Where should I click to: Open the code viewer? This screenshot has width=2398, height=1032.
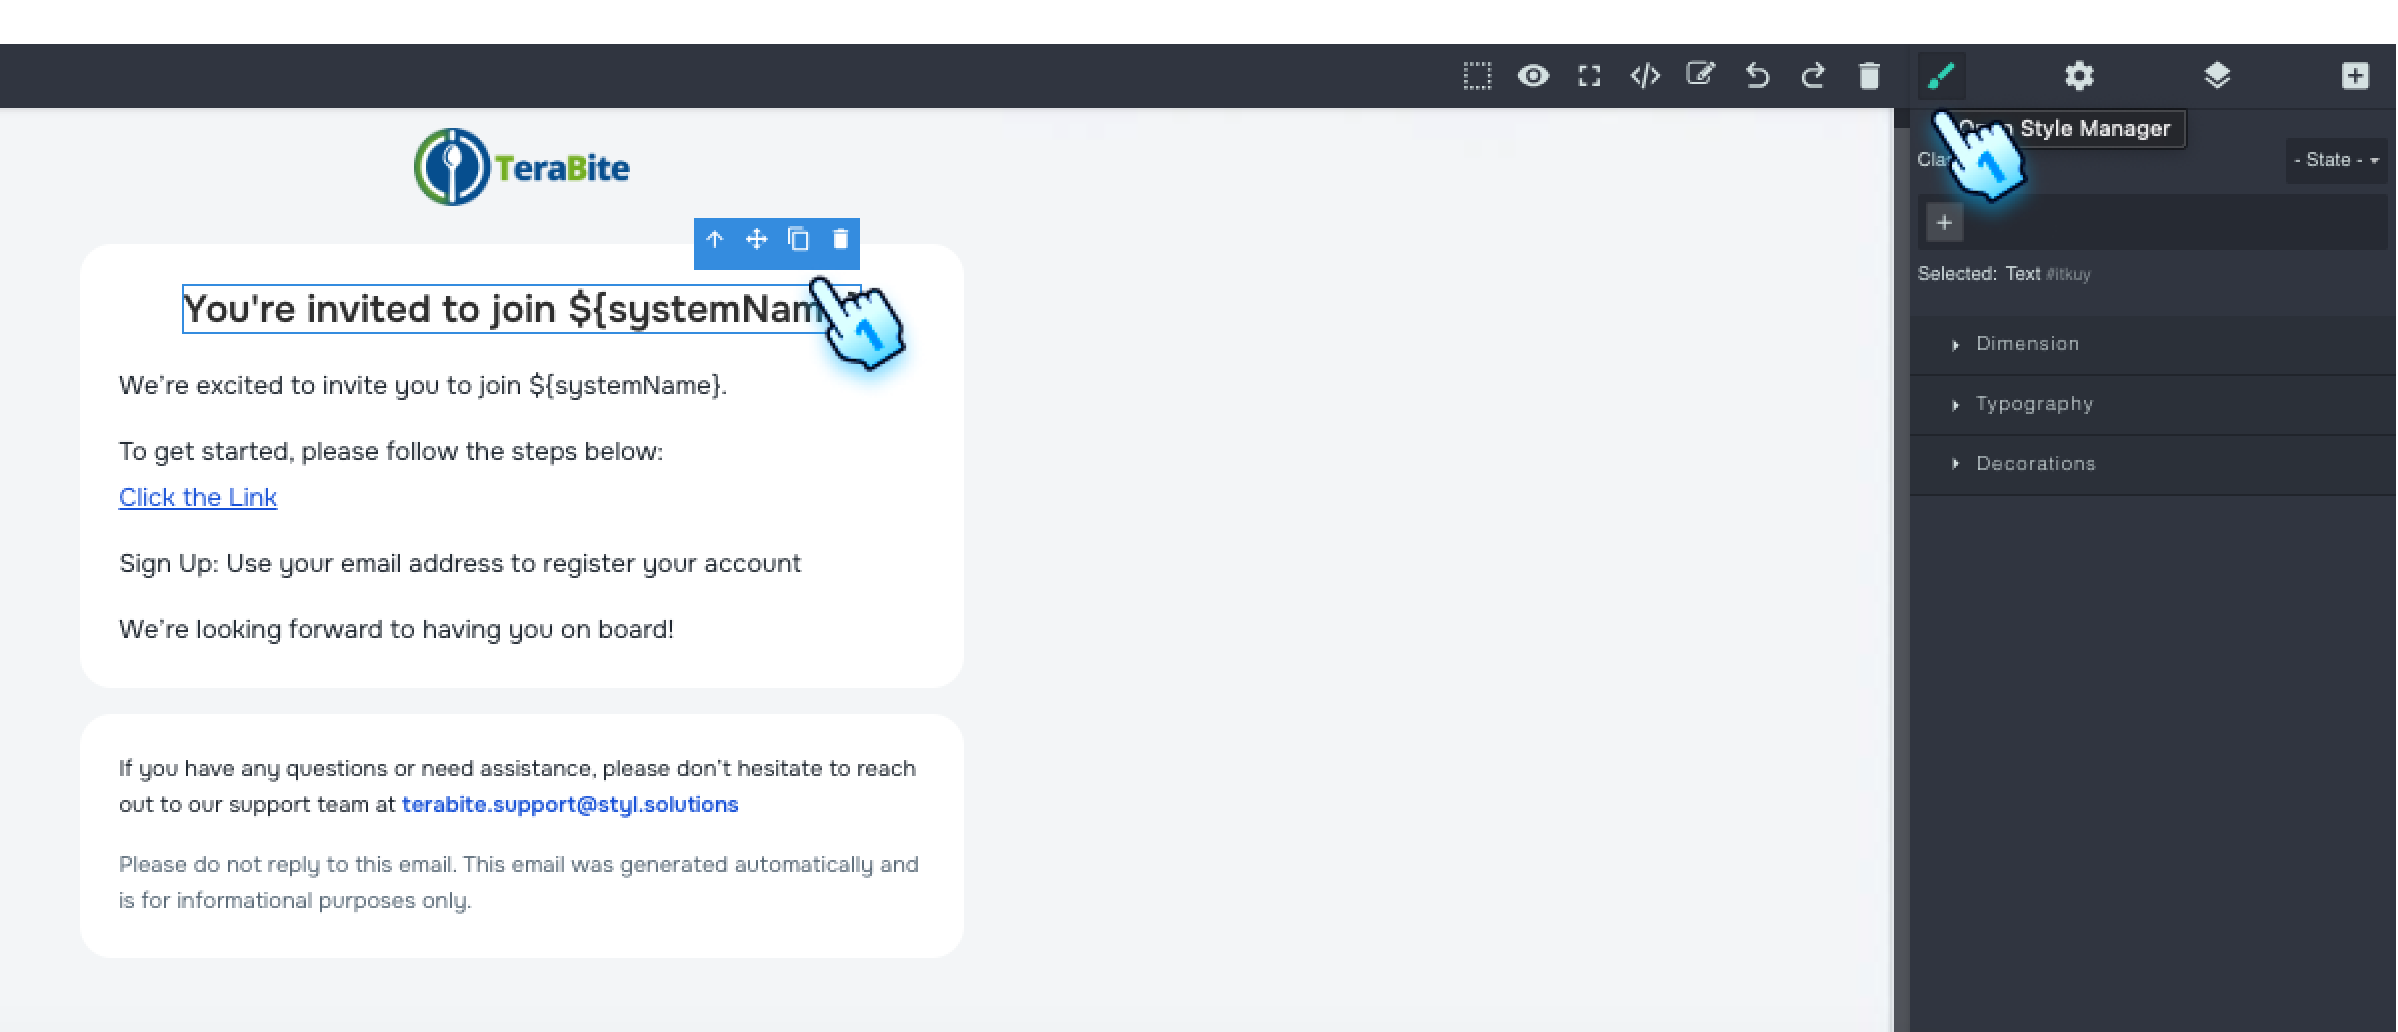pos(1645,76)
